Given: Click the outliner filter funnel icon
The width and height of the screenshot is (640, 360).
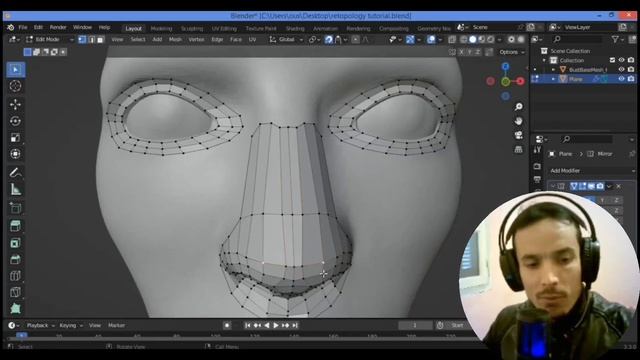Looking at the screenshot, I should click(x=615, y=39).
